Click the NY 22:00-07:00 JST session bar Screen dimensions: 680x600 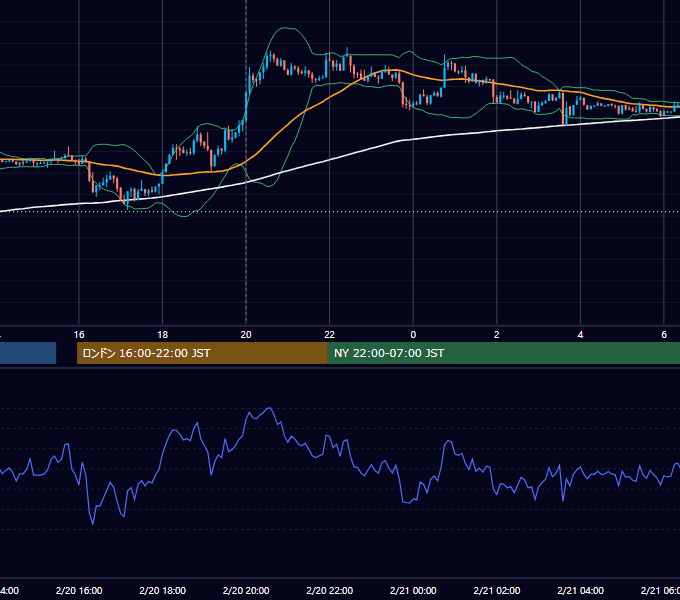(503, 353)
